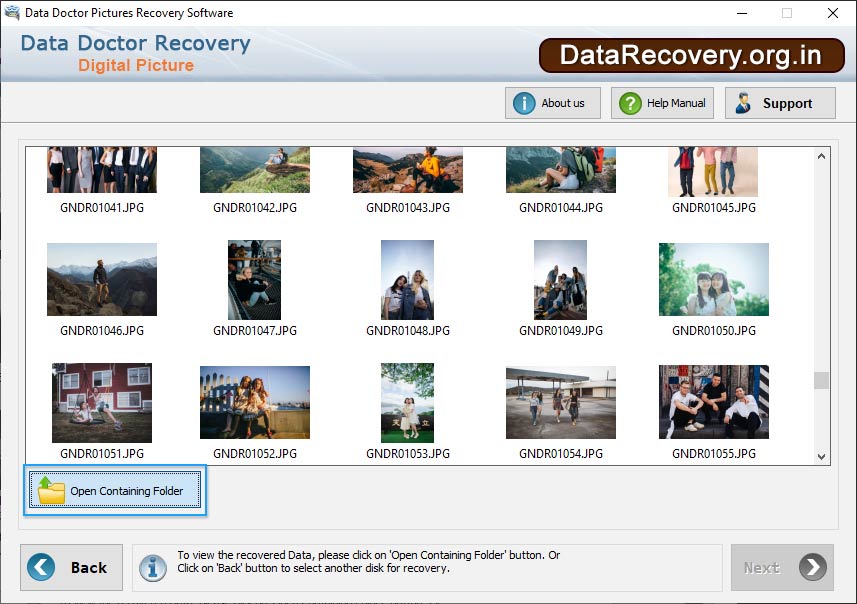
Task: Click the GNDR01042.JPG file name
Action: click(255, 208)
